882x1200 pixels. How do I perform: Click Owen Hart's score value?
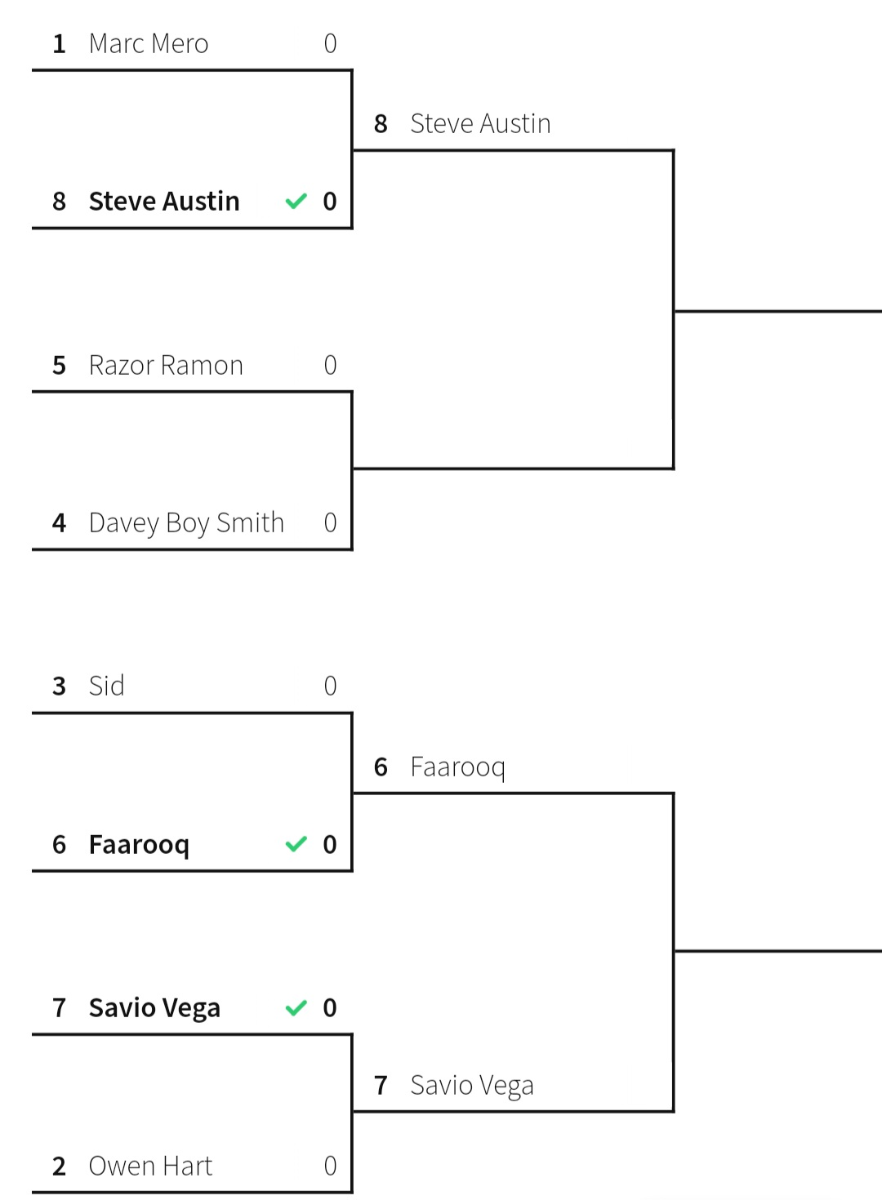(330, 1166)
